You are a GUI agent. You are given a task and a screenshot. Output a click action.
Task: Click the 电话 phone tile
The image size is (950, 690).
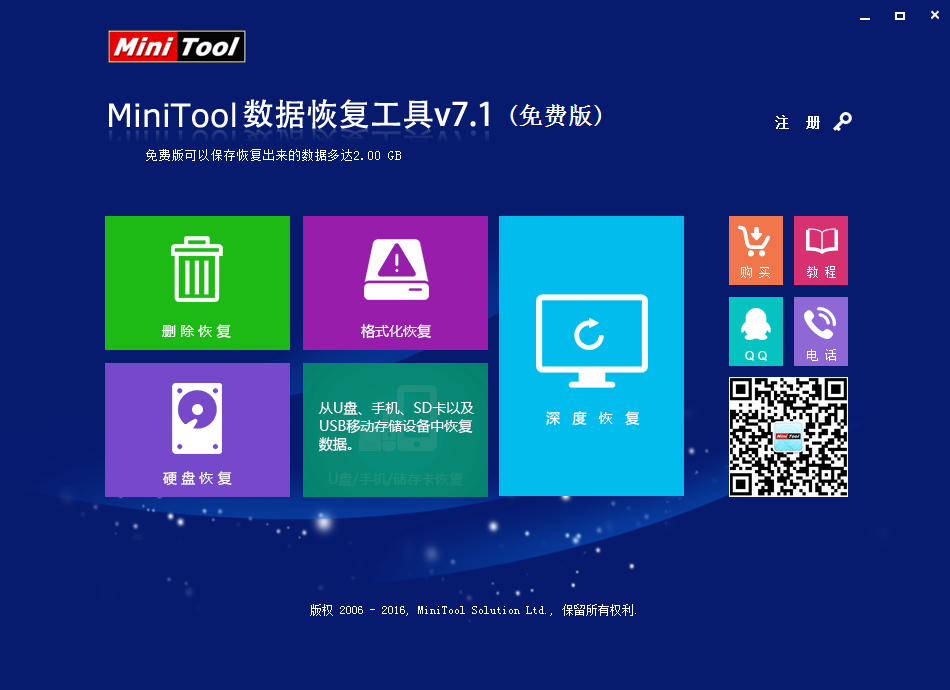pyautogui.click(x=821, y=331)
